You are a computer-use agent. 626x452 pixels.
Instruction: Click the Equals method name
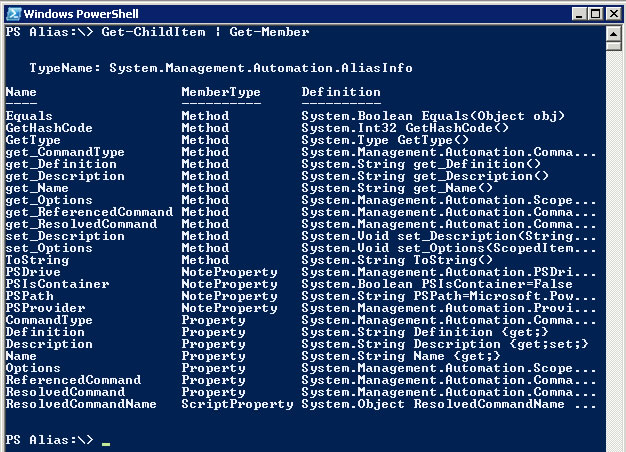coord(29,116)
